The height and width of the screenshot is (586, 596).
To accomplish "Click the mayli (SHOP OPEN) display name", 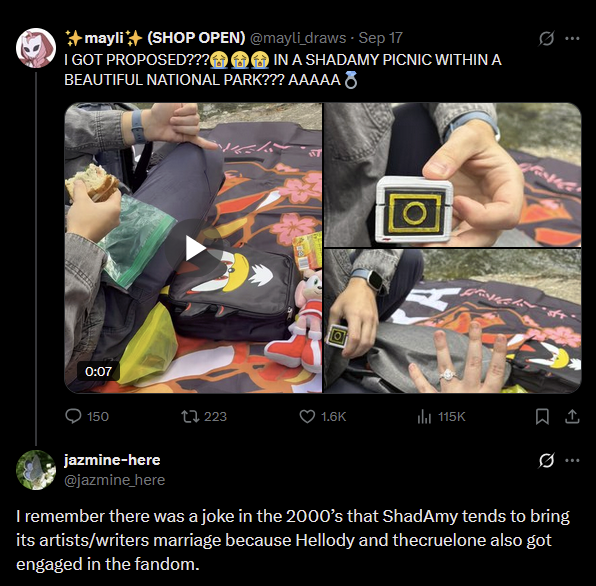I will pos(155,38).
